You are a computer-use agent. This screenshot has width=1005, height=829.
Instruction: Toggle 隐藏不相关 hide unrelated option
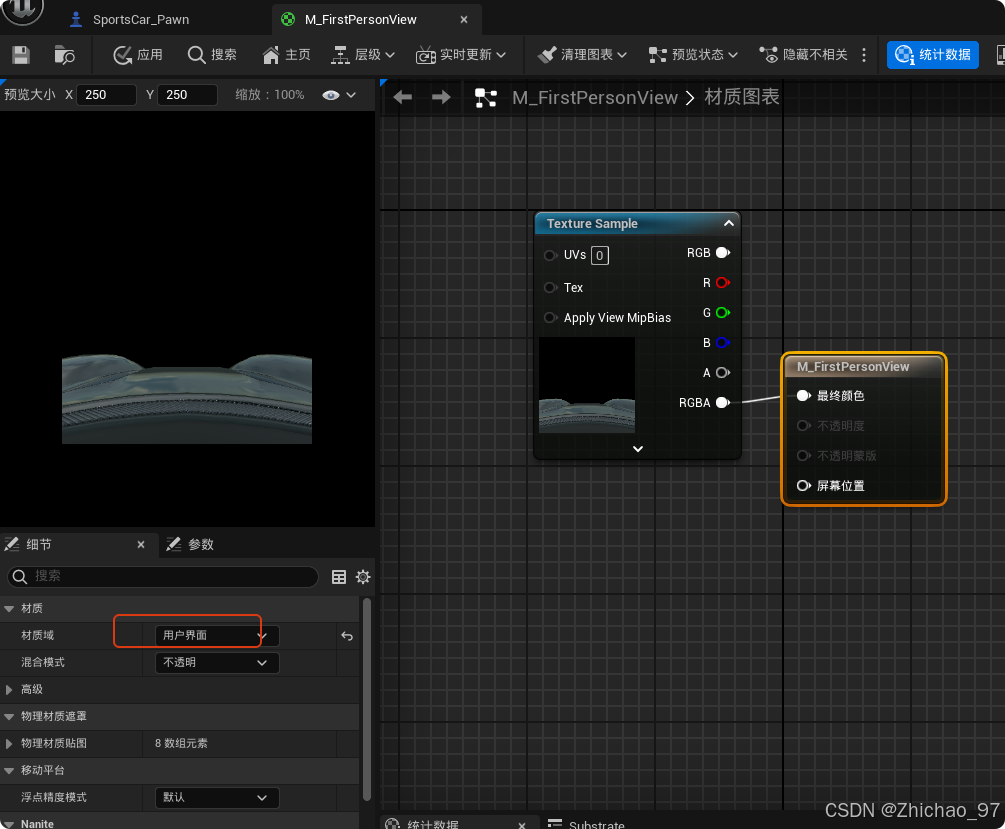pos(803,55)
